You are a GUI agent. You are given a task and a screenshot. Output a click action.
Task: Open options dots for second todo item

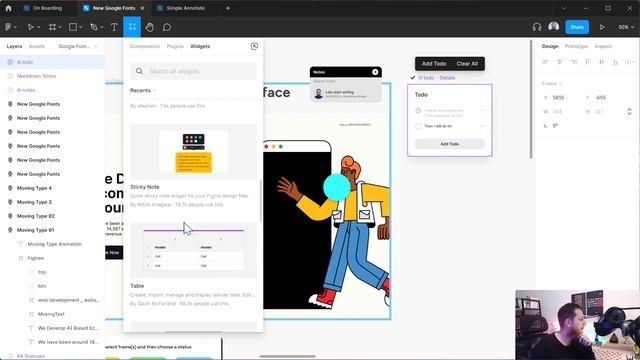pos(482,126)
